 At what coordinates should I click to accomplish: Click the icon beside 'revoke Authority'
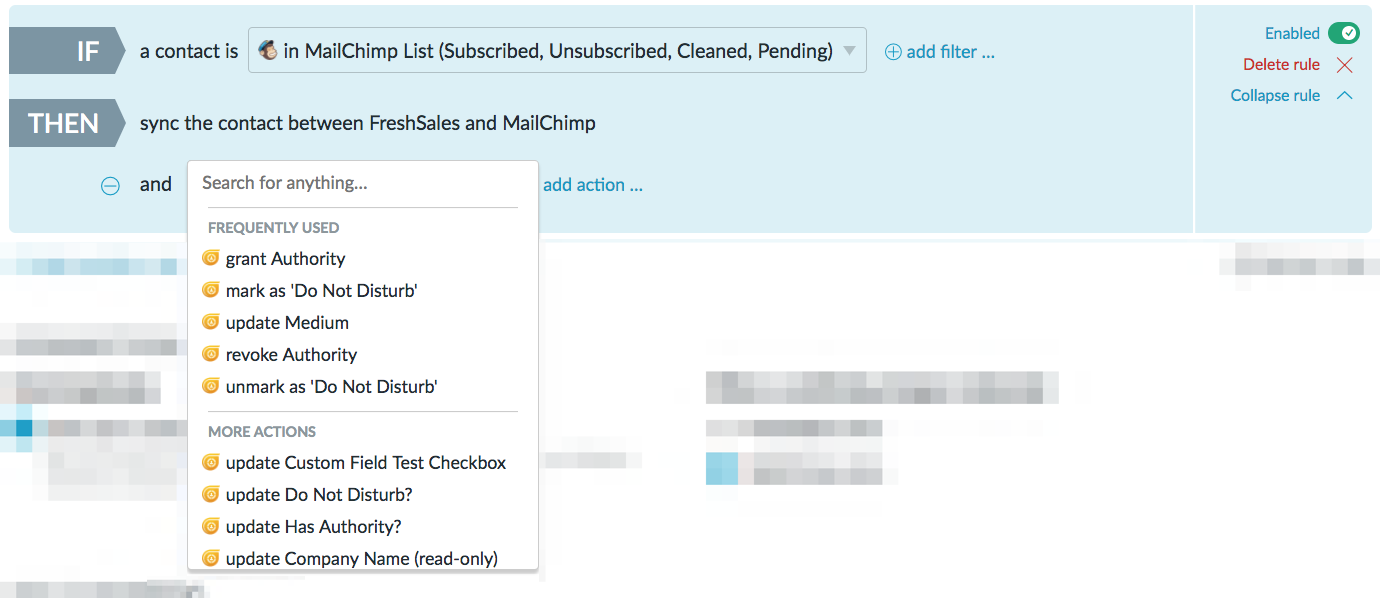point(210,354)
